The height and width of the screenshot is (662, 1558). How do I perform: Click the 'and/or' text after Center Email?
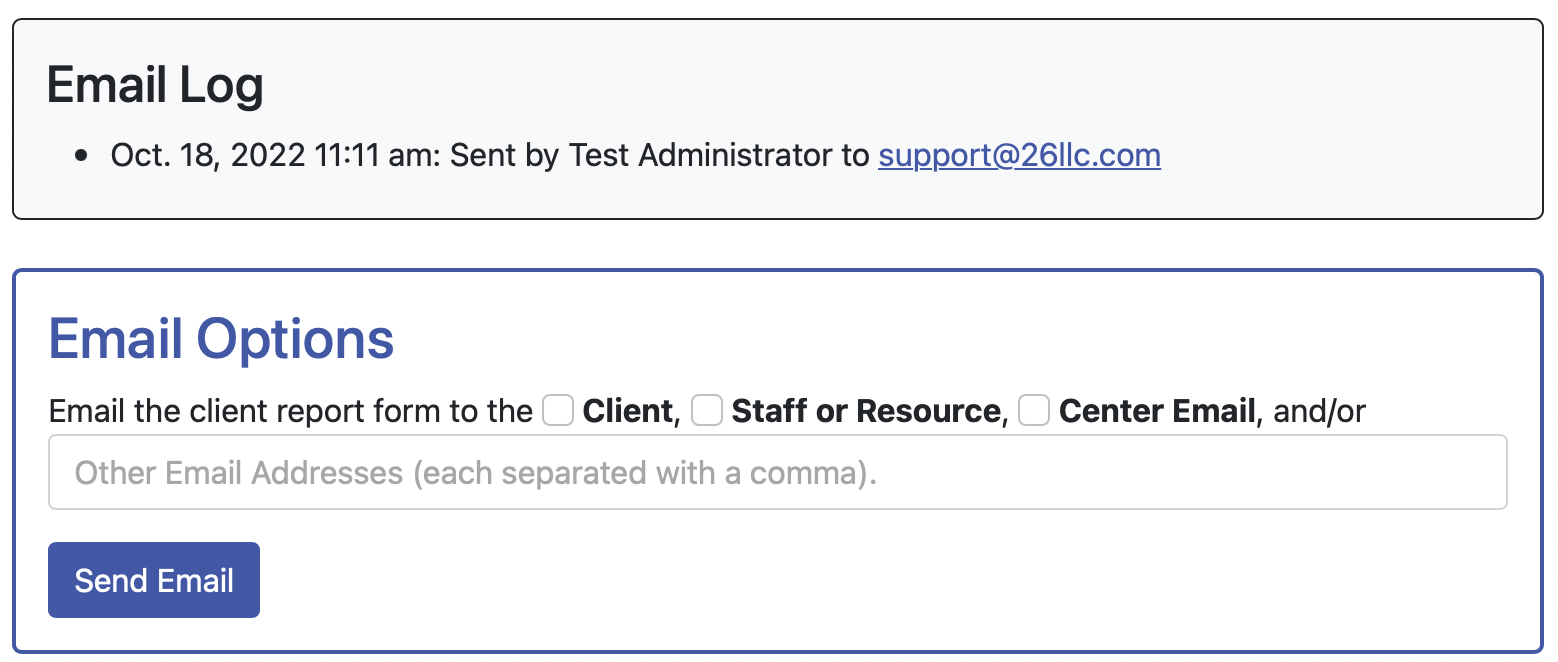tap(1319, 411)
